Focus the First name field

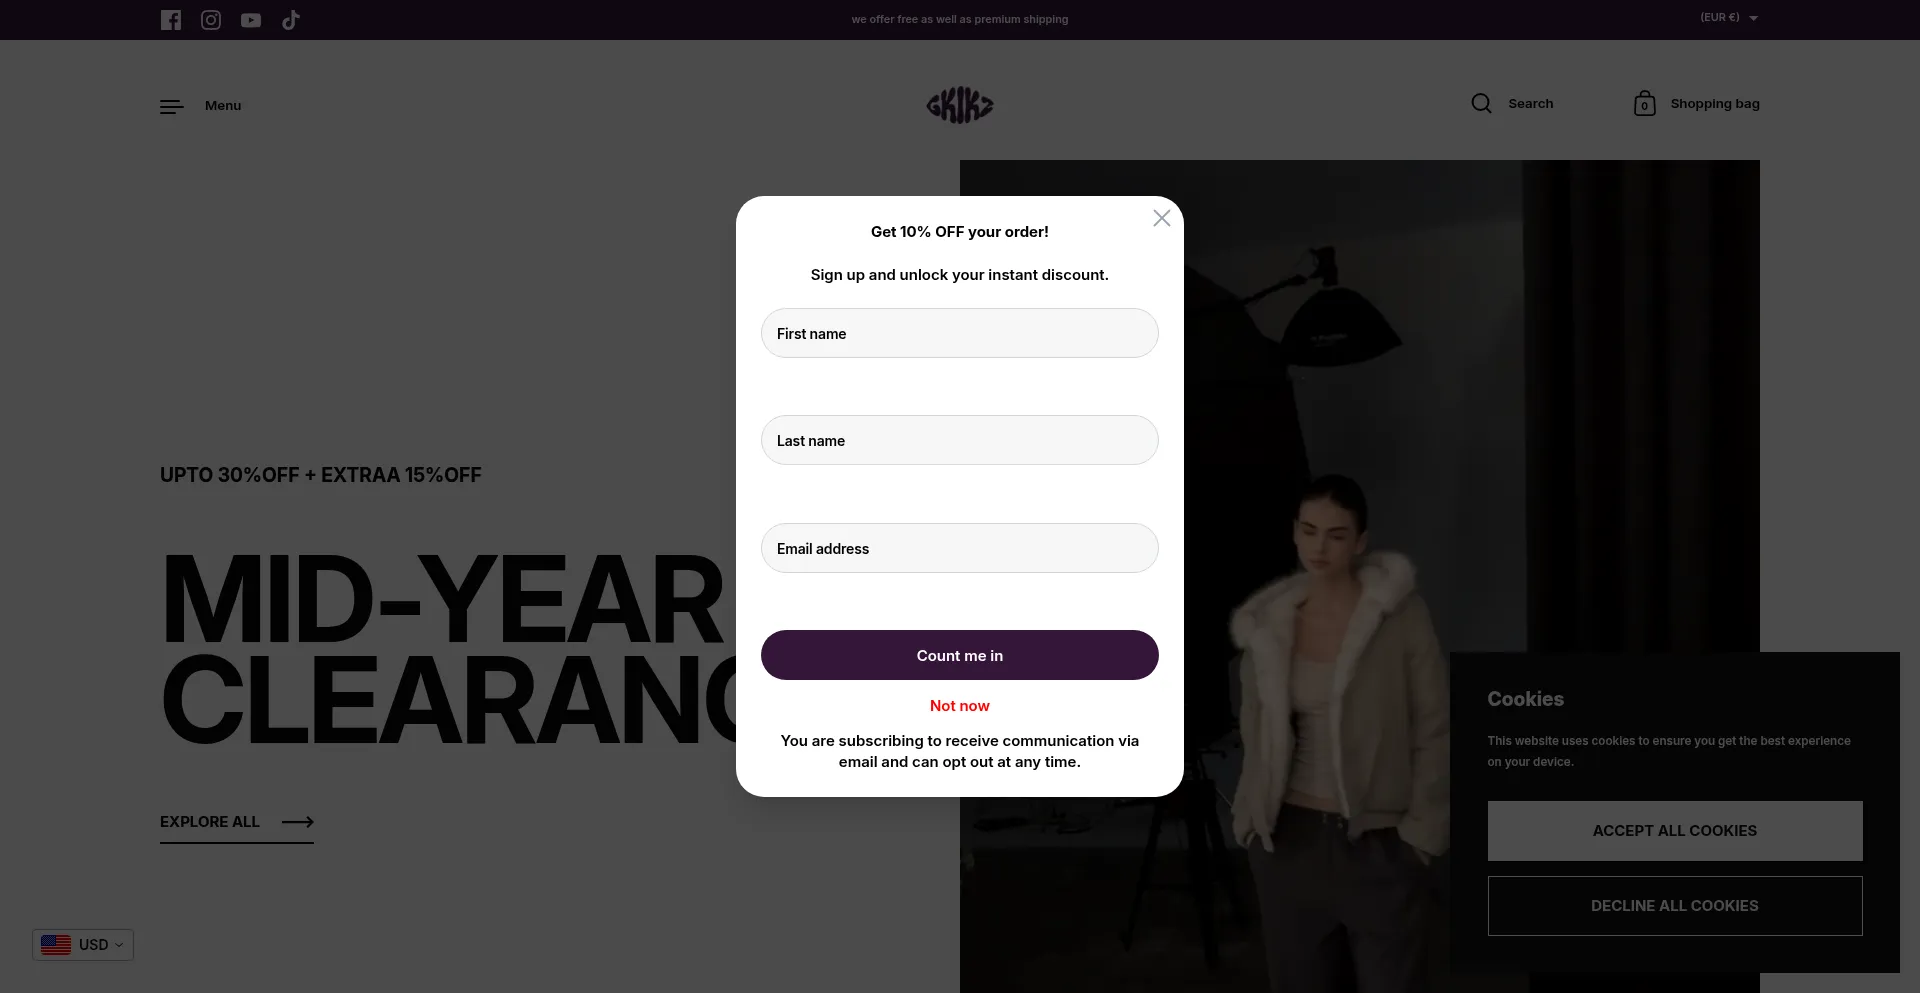click(960, 333)
